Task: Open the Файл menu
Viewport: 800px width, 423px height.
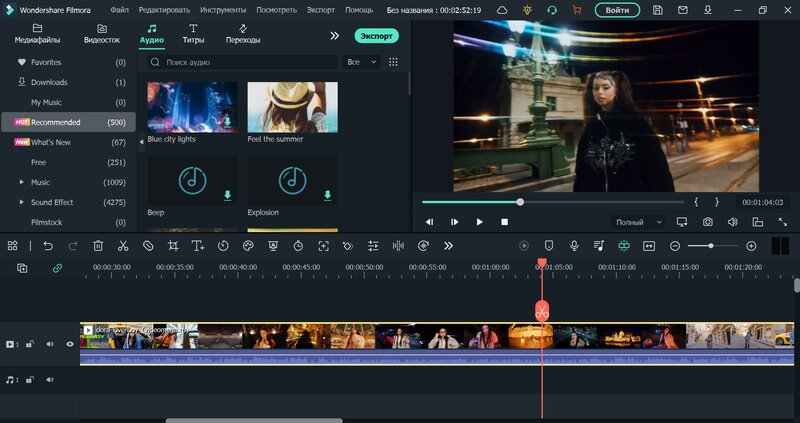Action: [x=119, y=10]
